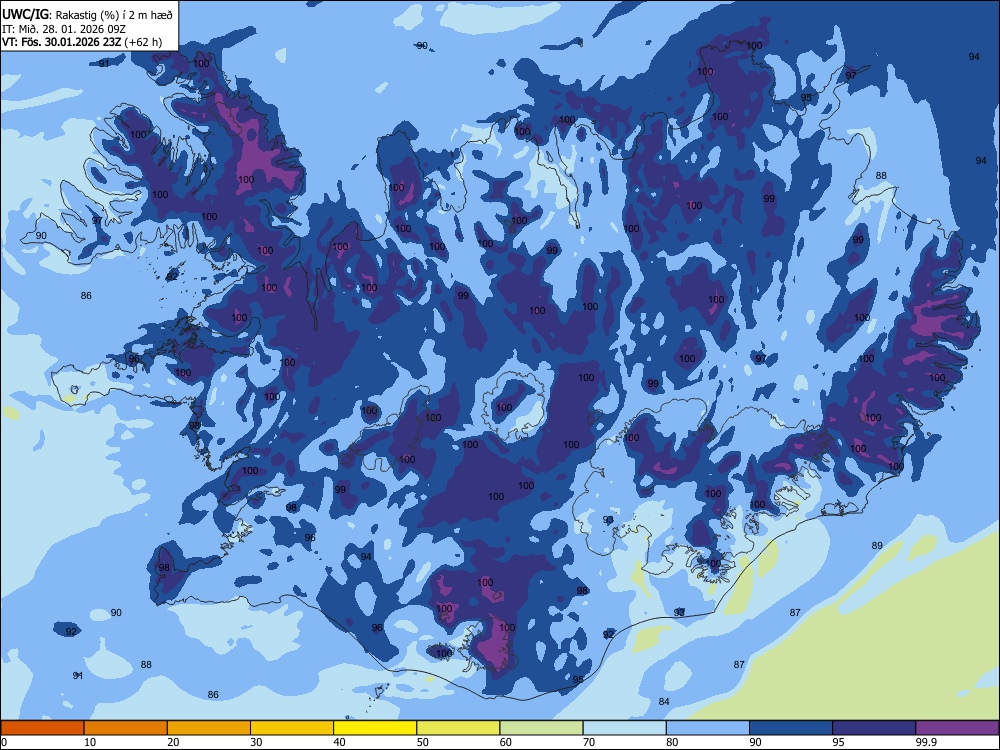Click the '30' tick label on the color scale
The image size is (1000, 750).
pos(256,742)
